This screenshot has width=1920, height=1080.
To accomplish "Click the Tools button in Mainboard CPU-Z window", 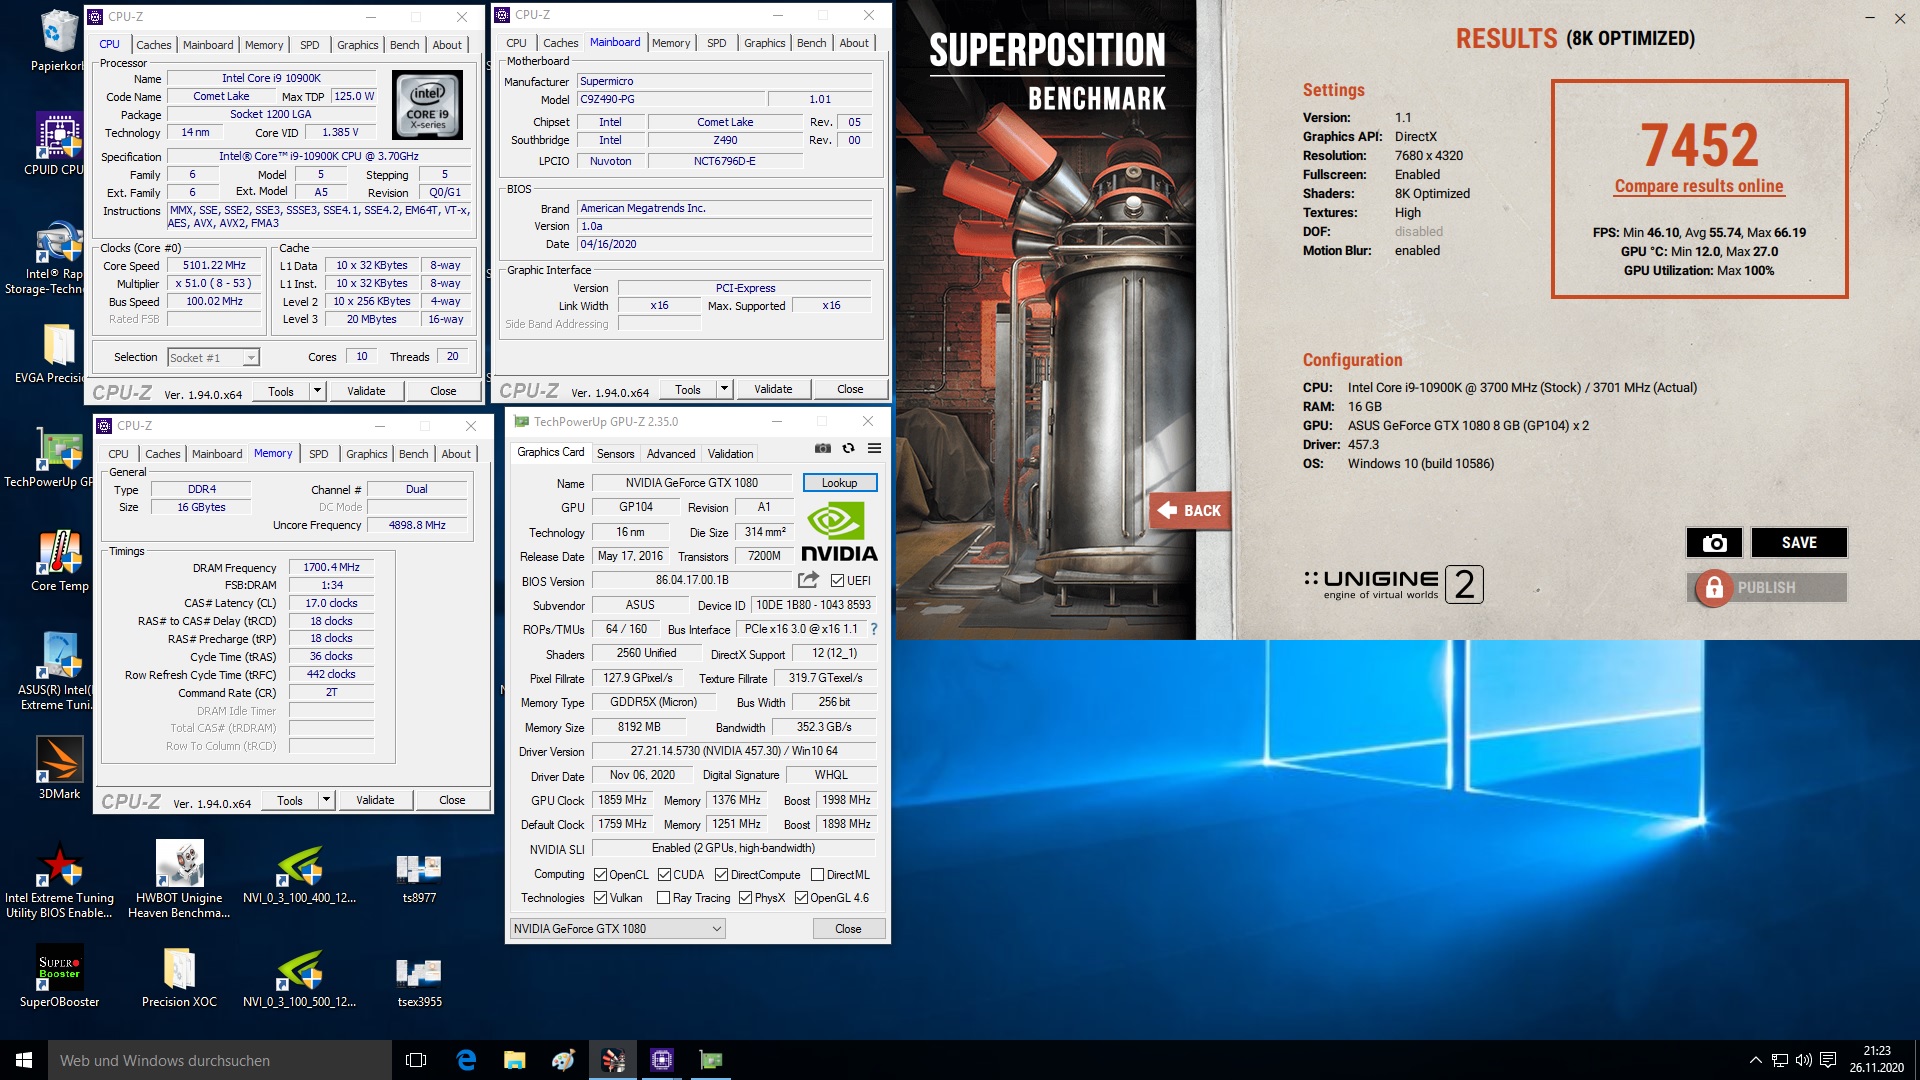I will 688,389.
